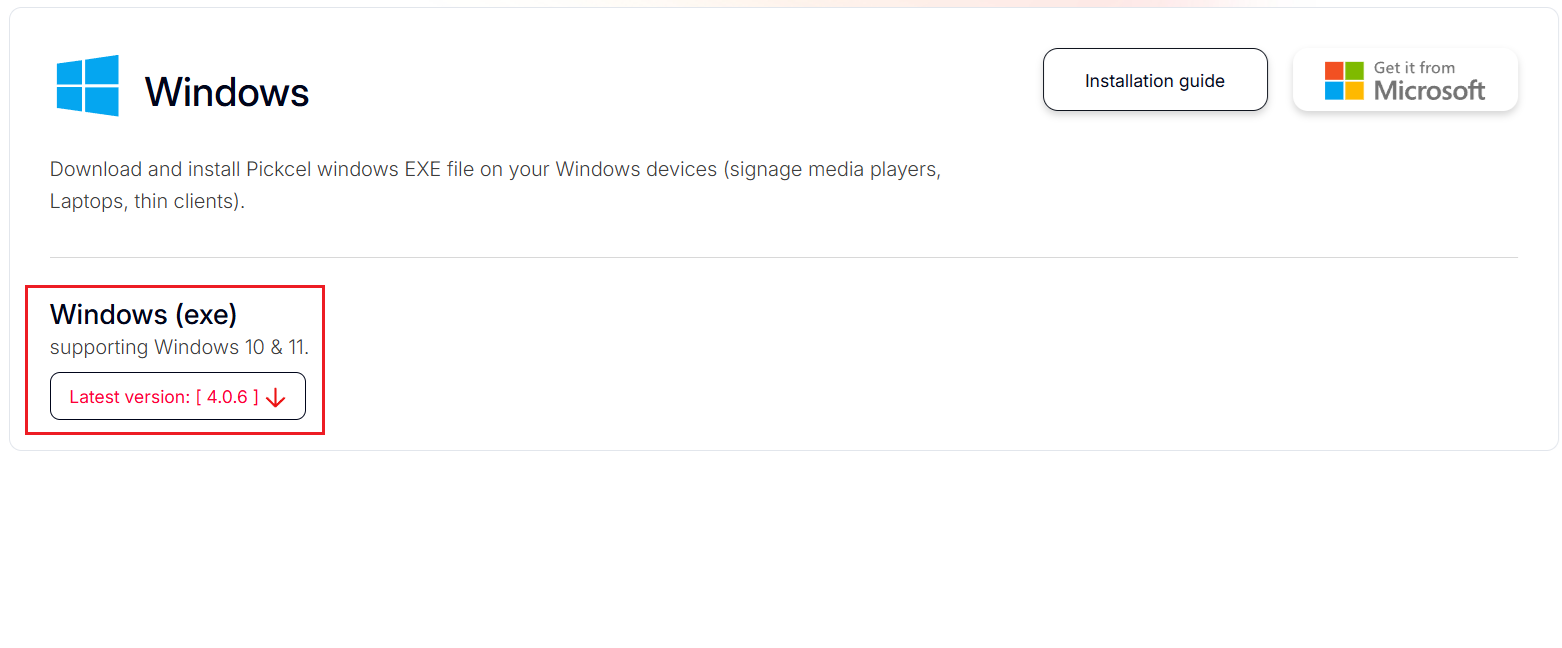
Task: Click the Windows heading title
Action: (x=227, y=92)
